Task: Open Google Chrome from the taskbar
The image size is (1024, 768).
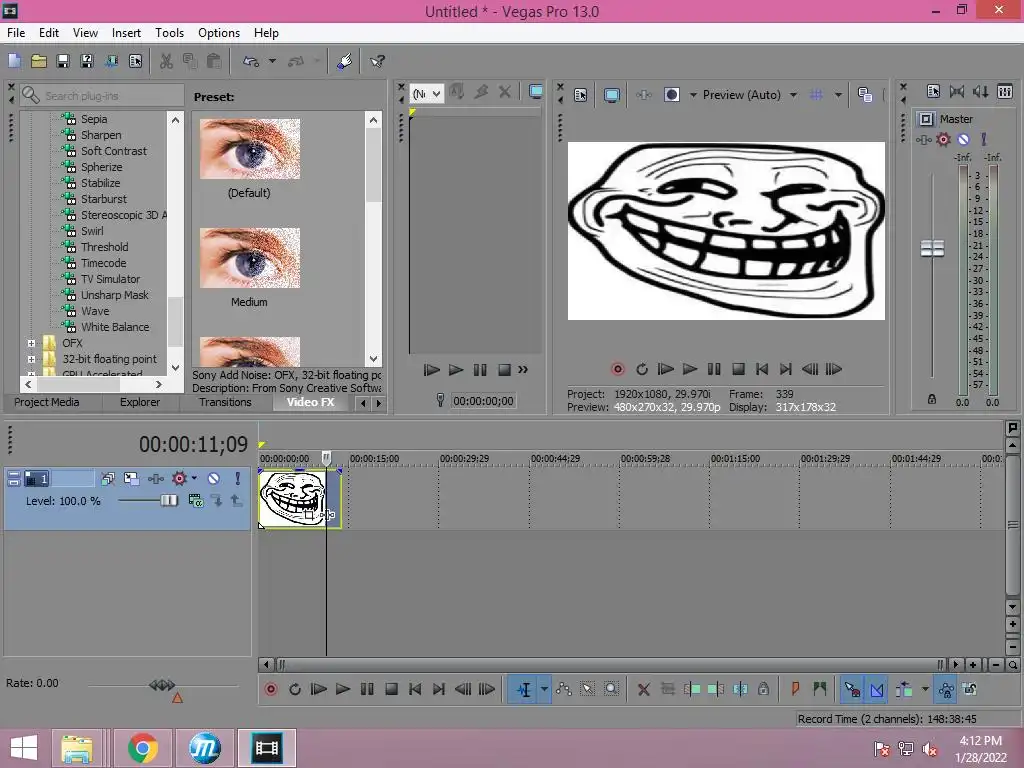Action: coord(142,748)
